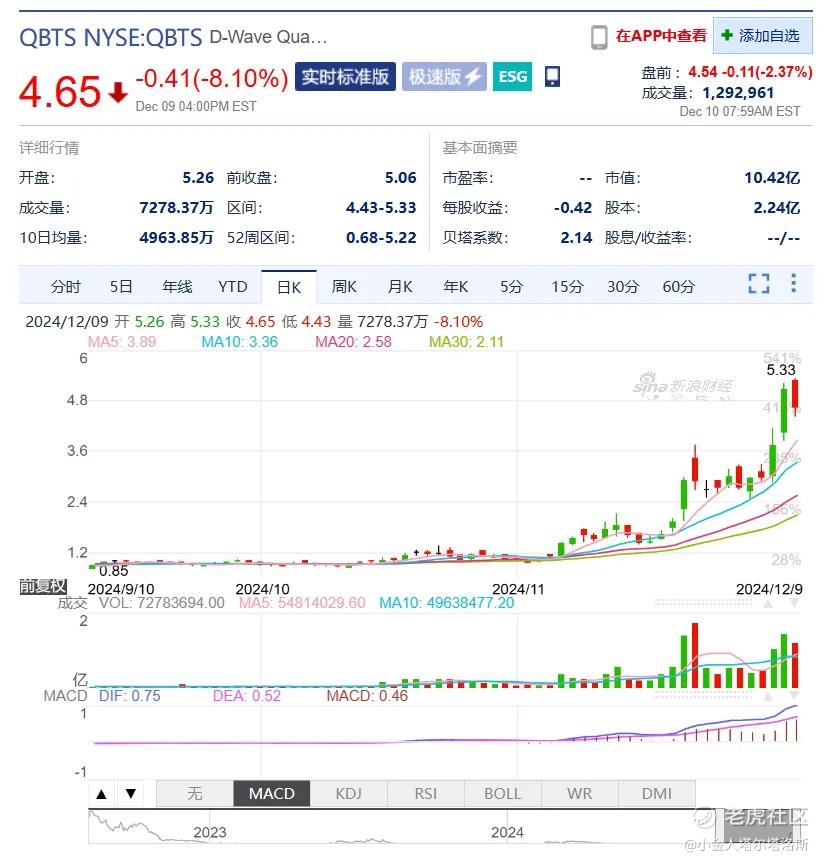Click the last red candlestick peaking at 5.33
This screenshot has width=824, height=864.
[x=795, y=395]
